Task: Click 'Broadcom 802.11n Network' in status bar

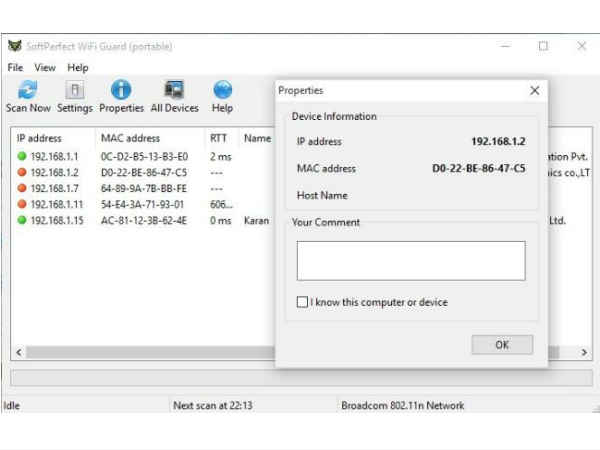Action: [x=403, y=405]
